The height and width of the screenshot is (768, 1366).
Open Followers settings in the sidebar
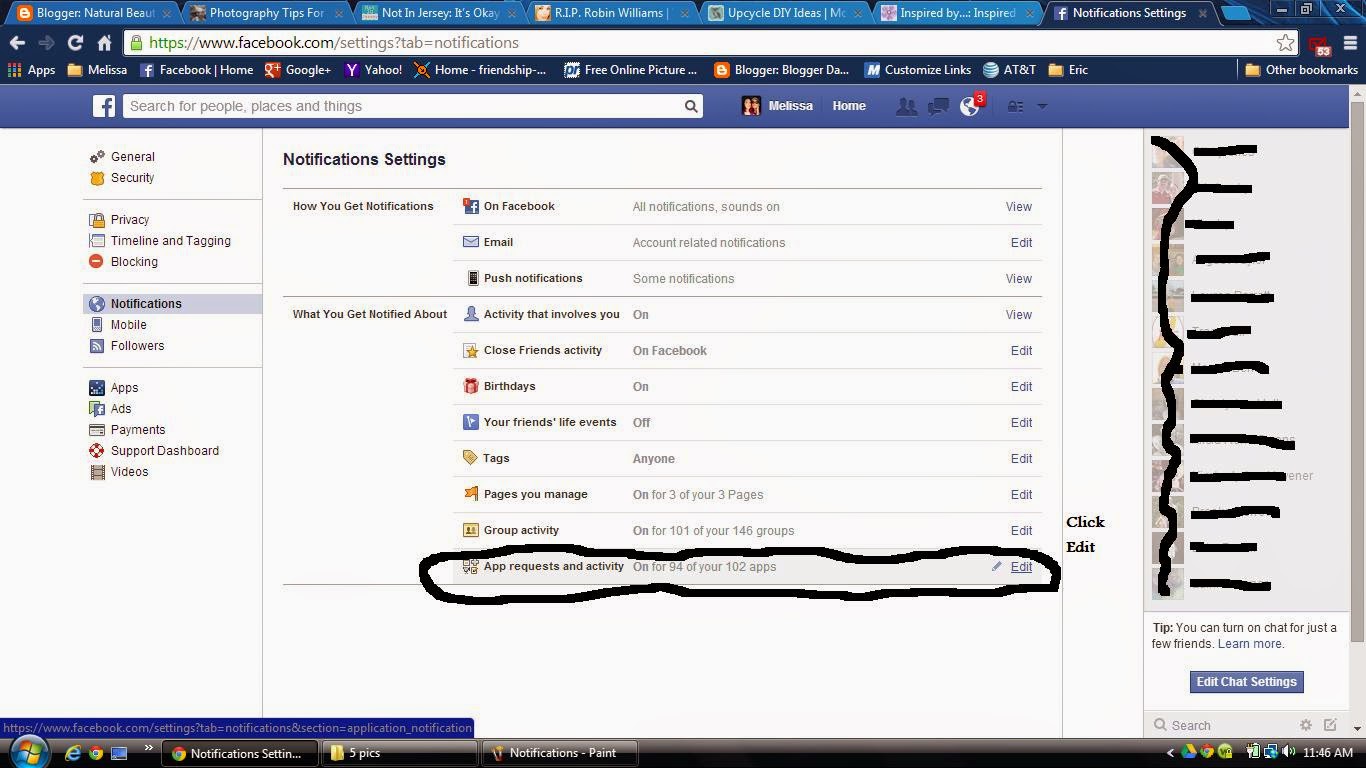click(x=137, y=346)
